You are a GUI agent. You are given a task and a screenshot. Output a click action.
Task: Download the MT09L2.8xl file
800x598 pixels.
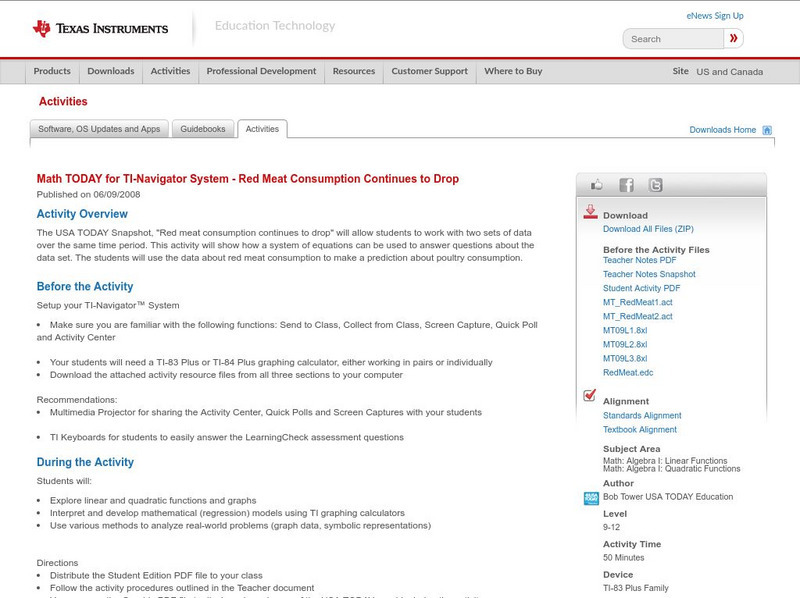(x=625, y=344)
